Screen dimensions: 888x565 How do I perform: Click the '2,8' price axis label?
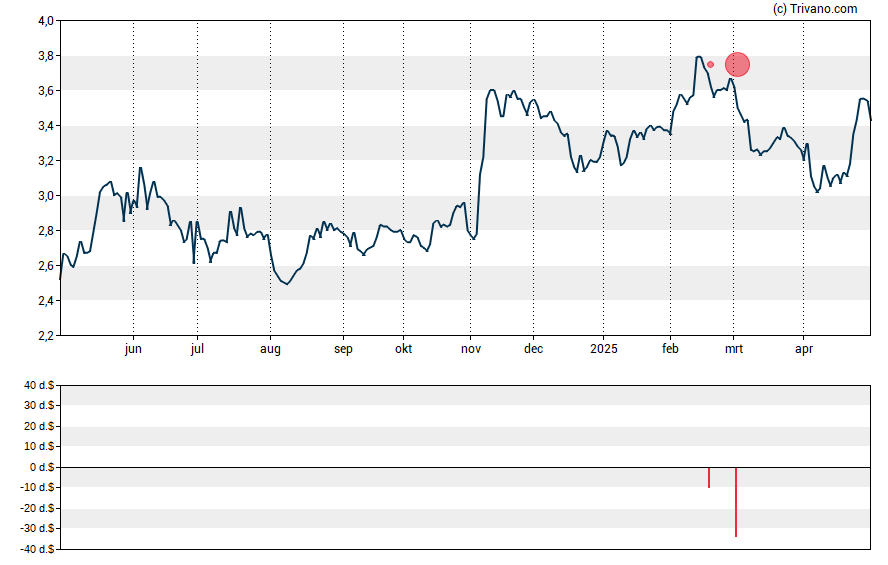click(46, 230)
